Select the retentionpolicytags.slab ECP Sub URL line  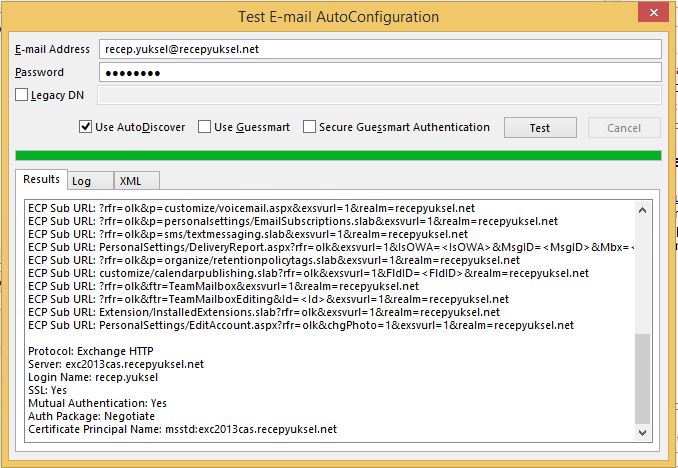tap(274, 260)
